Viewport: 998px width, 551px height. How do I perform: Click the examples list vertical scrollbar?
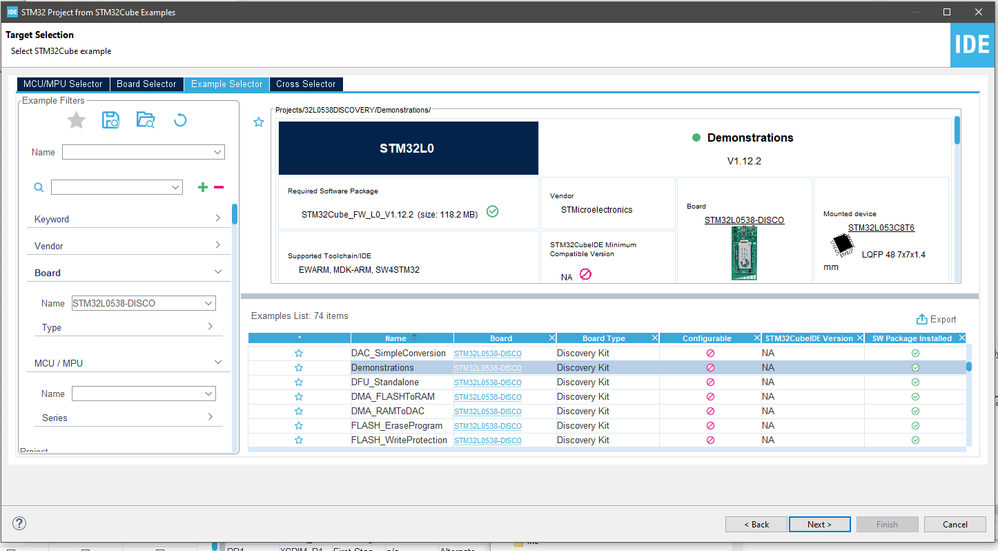pos(969,366)
